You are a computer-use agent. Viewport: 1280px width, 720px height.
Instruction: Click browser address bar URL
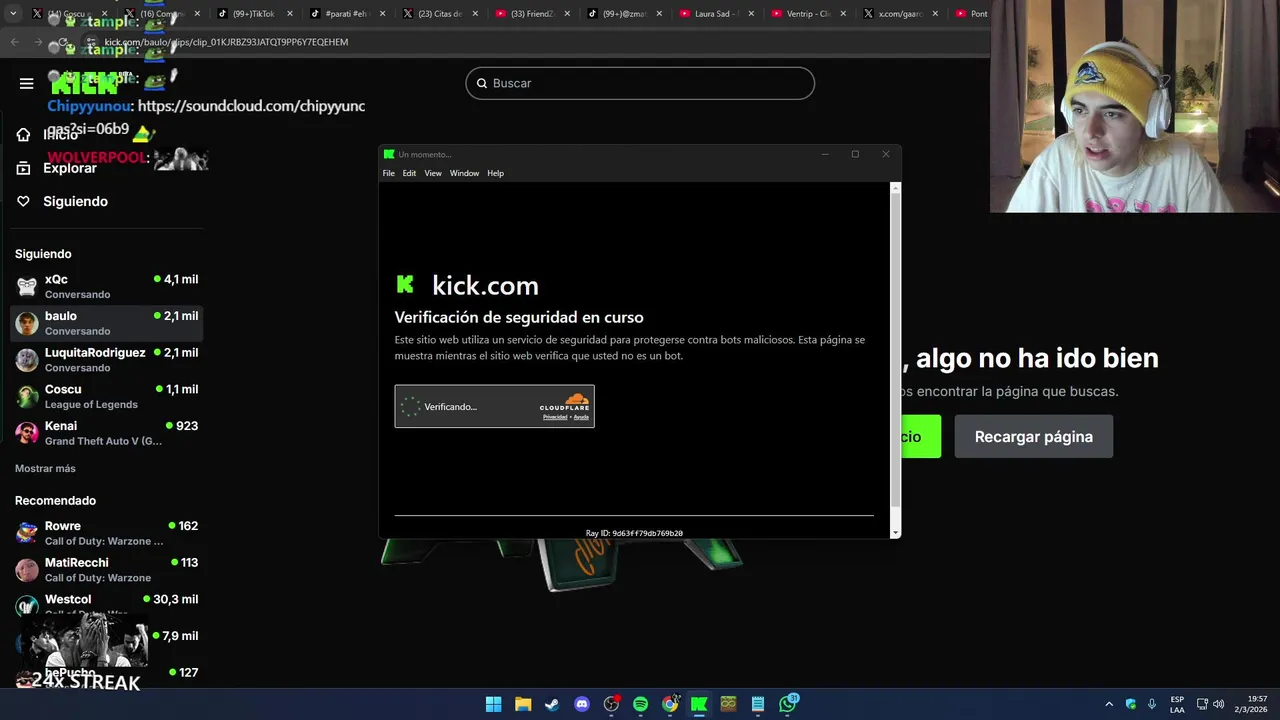point(226,42)
